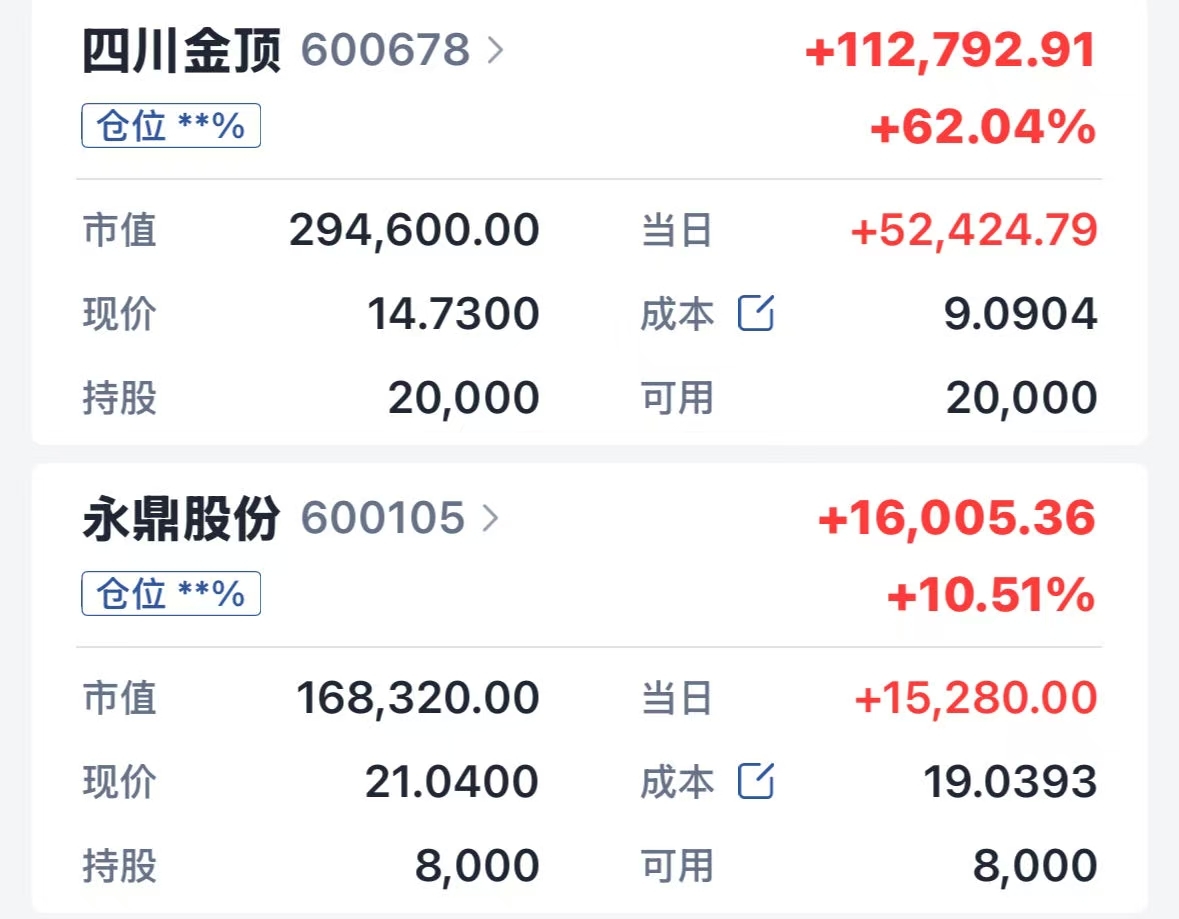
Task: Tap 永鼎股份 current price 21.0400
Action: pyautogui.click(x=452, y=781)
